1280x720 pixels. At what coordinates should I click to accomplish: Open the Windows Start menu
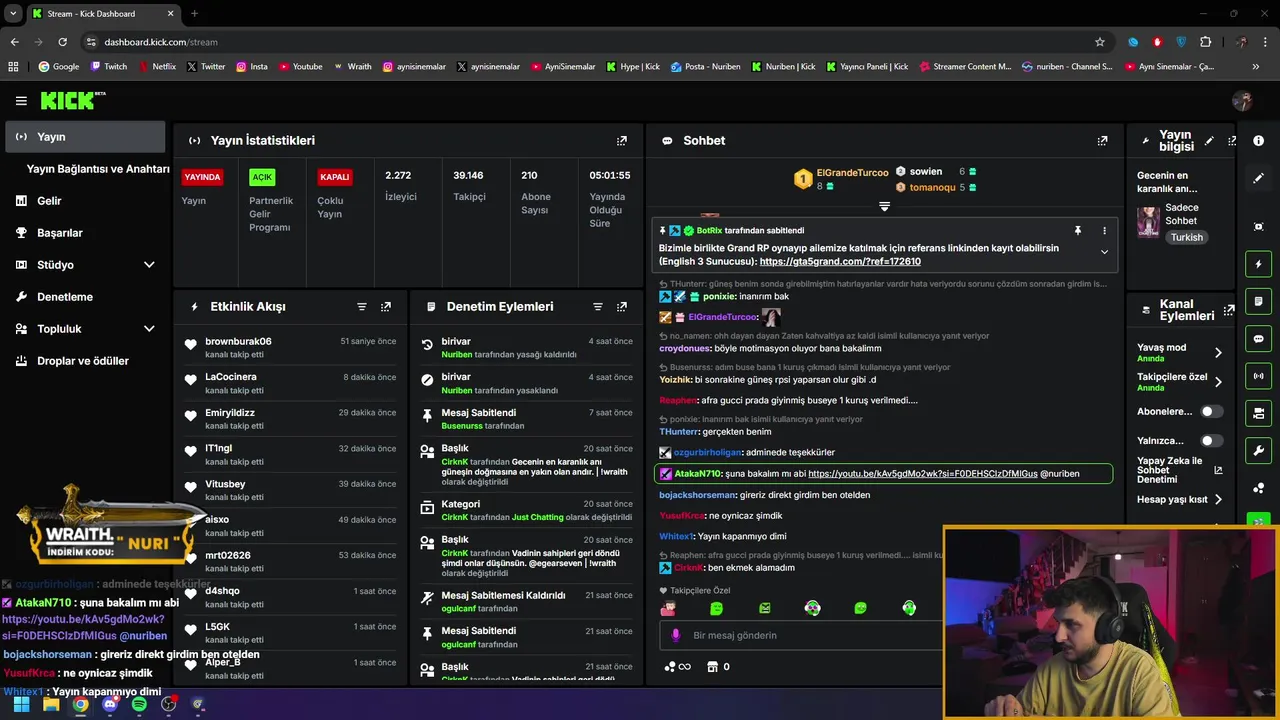tap(21, 704)
